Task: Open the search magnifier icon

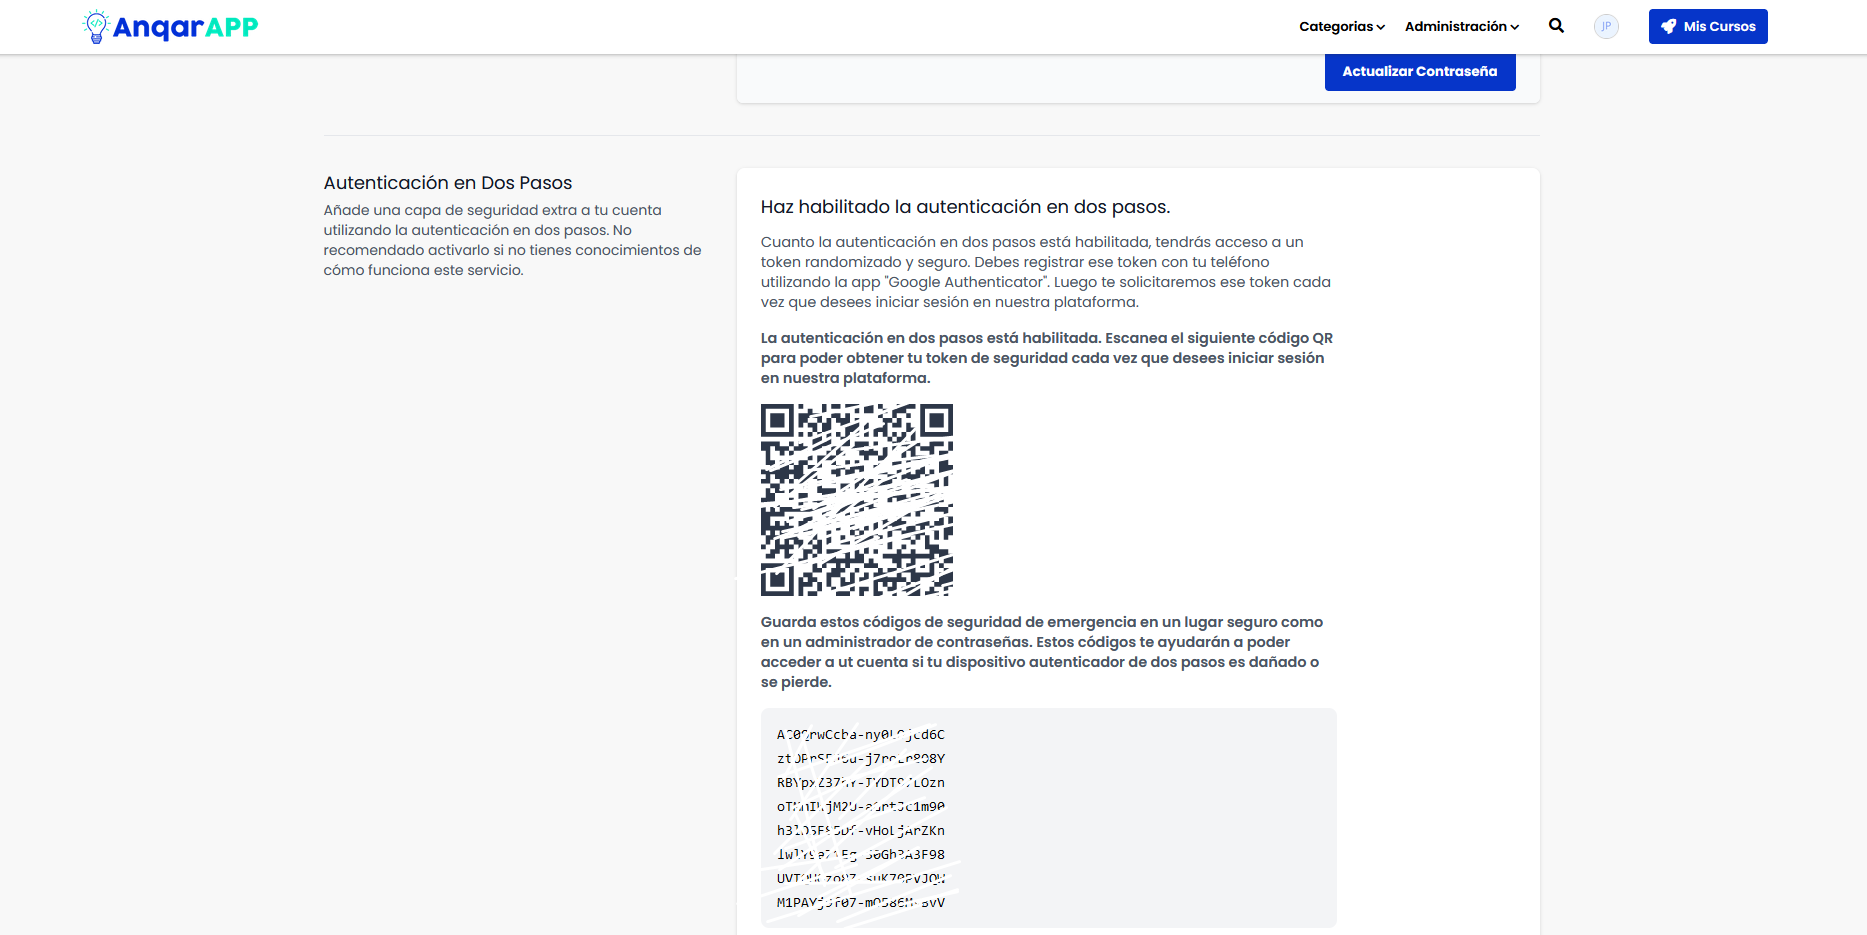Action: [x=1556, y=26]
